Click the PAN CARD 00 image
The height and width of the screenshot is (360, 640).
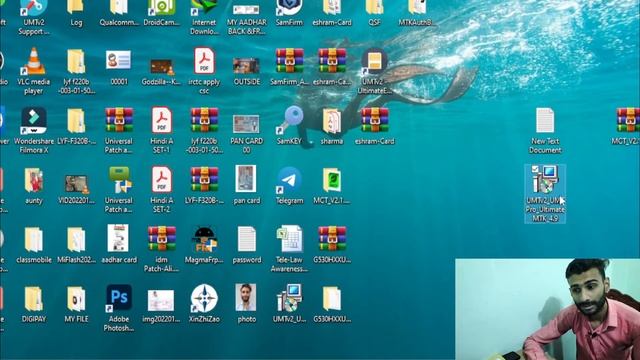tap(247, 124)
